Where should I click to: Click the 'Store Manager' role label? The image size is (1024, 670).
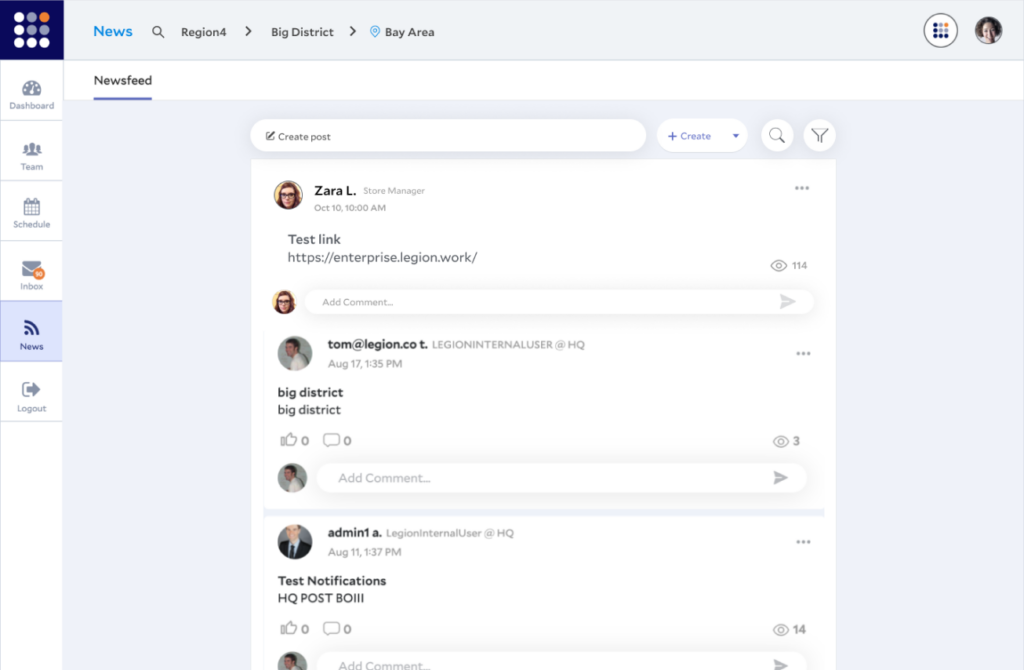394,191
